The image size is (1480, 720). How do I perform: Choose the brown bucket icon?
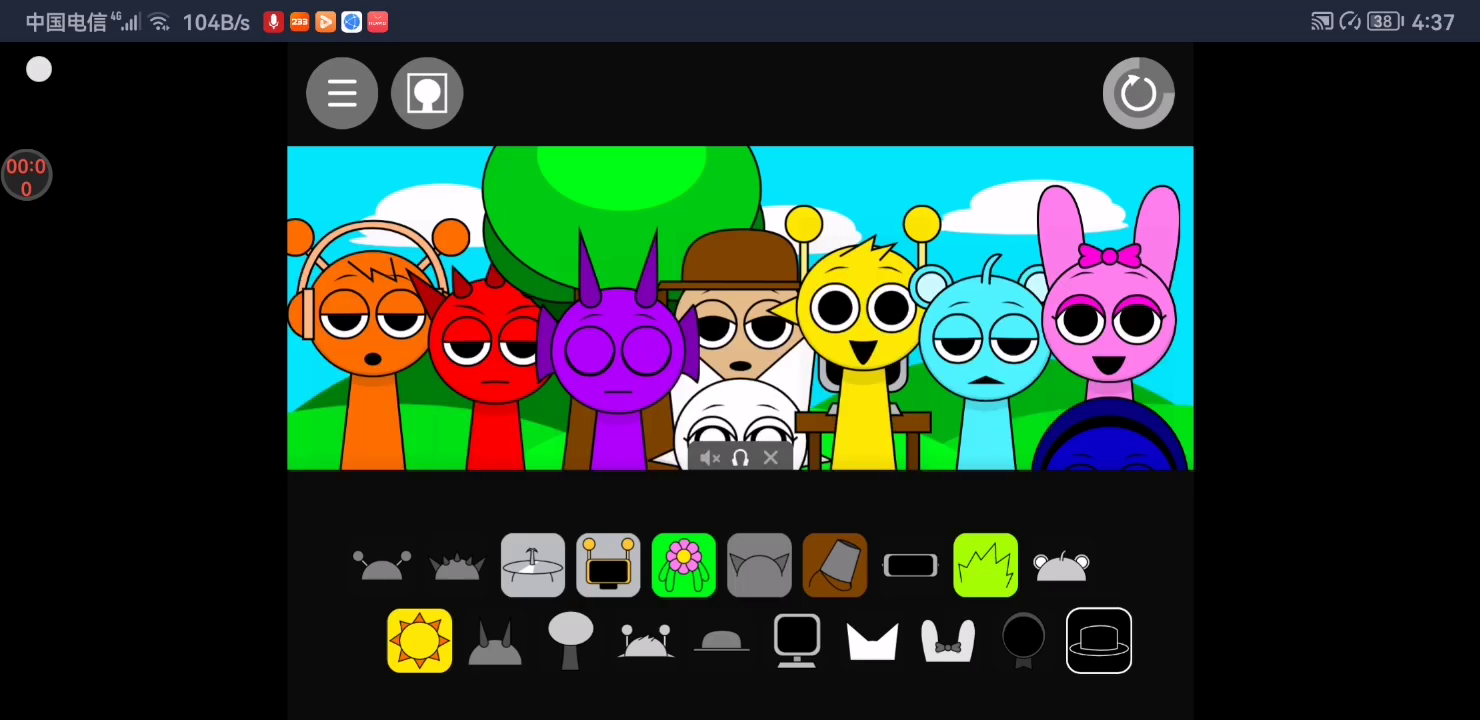pyautogui.click(x=835, y=565)
